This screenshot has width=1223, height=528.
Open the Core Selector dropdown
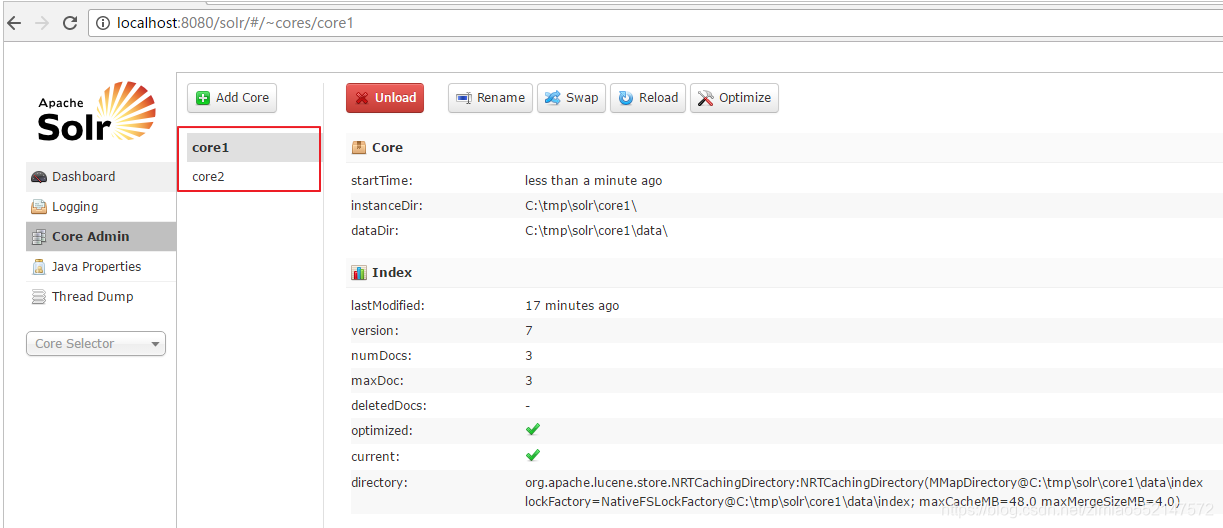pos(96,343)
